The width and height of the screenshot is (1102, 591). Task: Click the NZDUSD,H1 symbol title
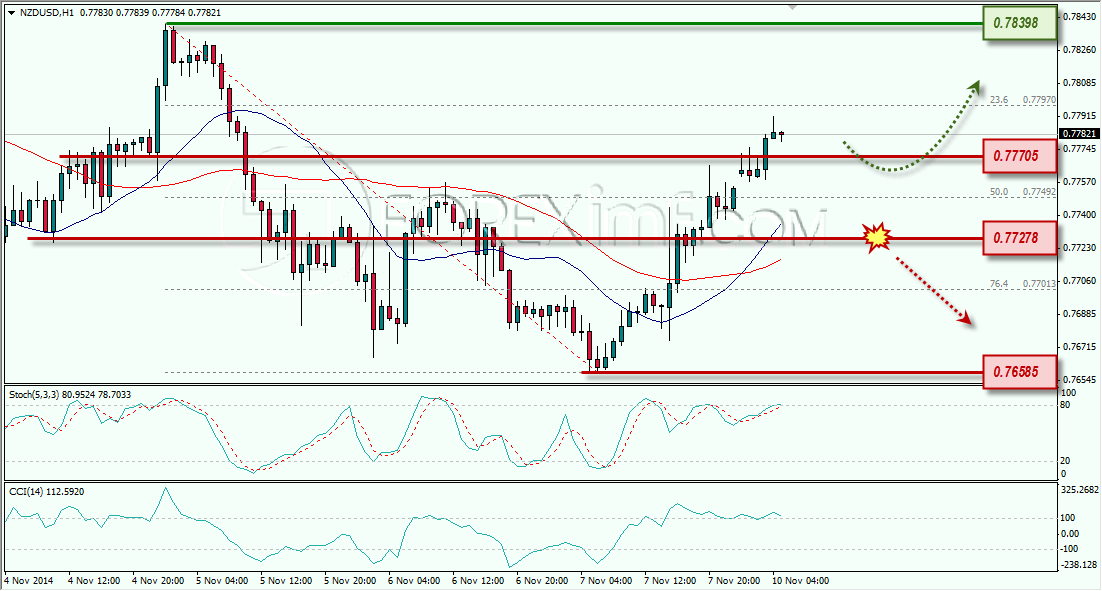(46, 13)
